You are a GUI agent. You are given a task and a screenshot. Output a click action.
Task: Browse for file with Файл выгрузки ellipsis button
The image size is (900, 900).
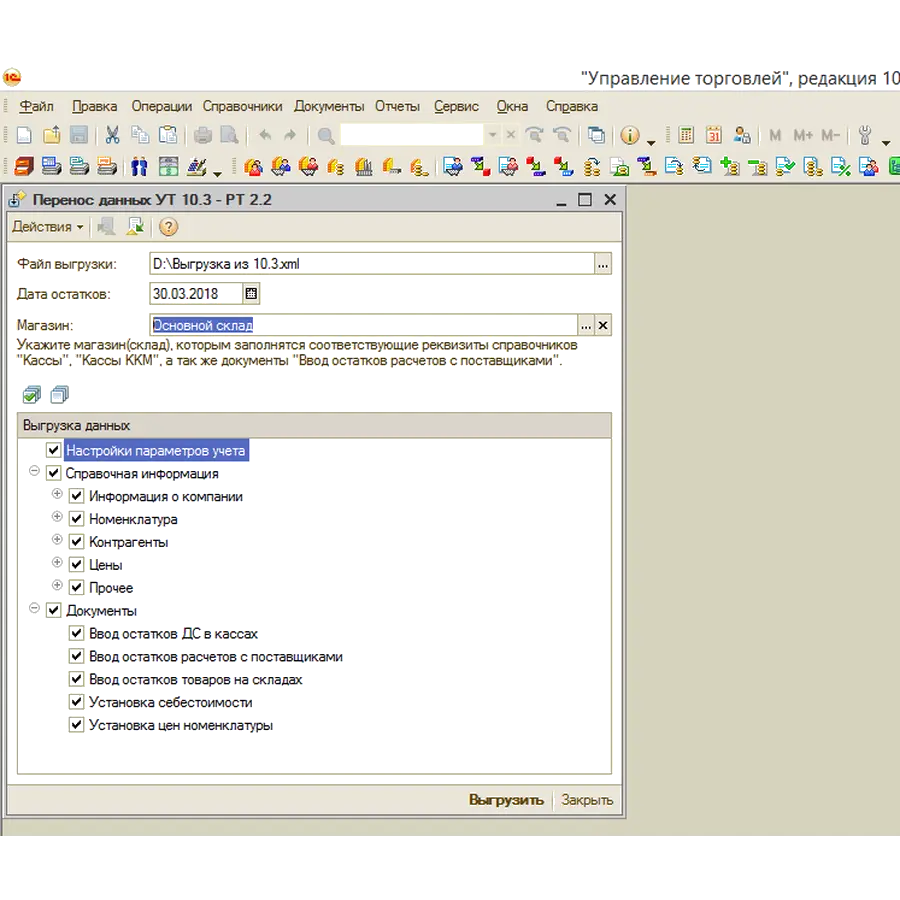pos(603,264)
